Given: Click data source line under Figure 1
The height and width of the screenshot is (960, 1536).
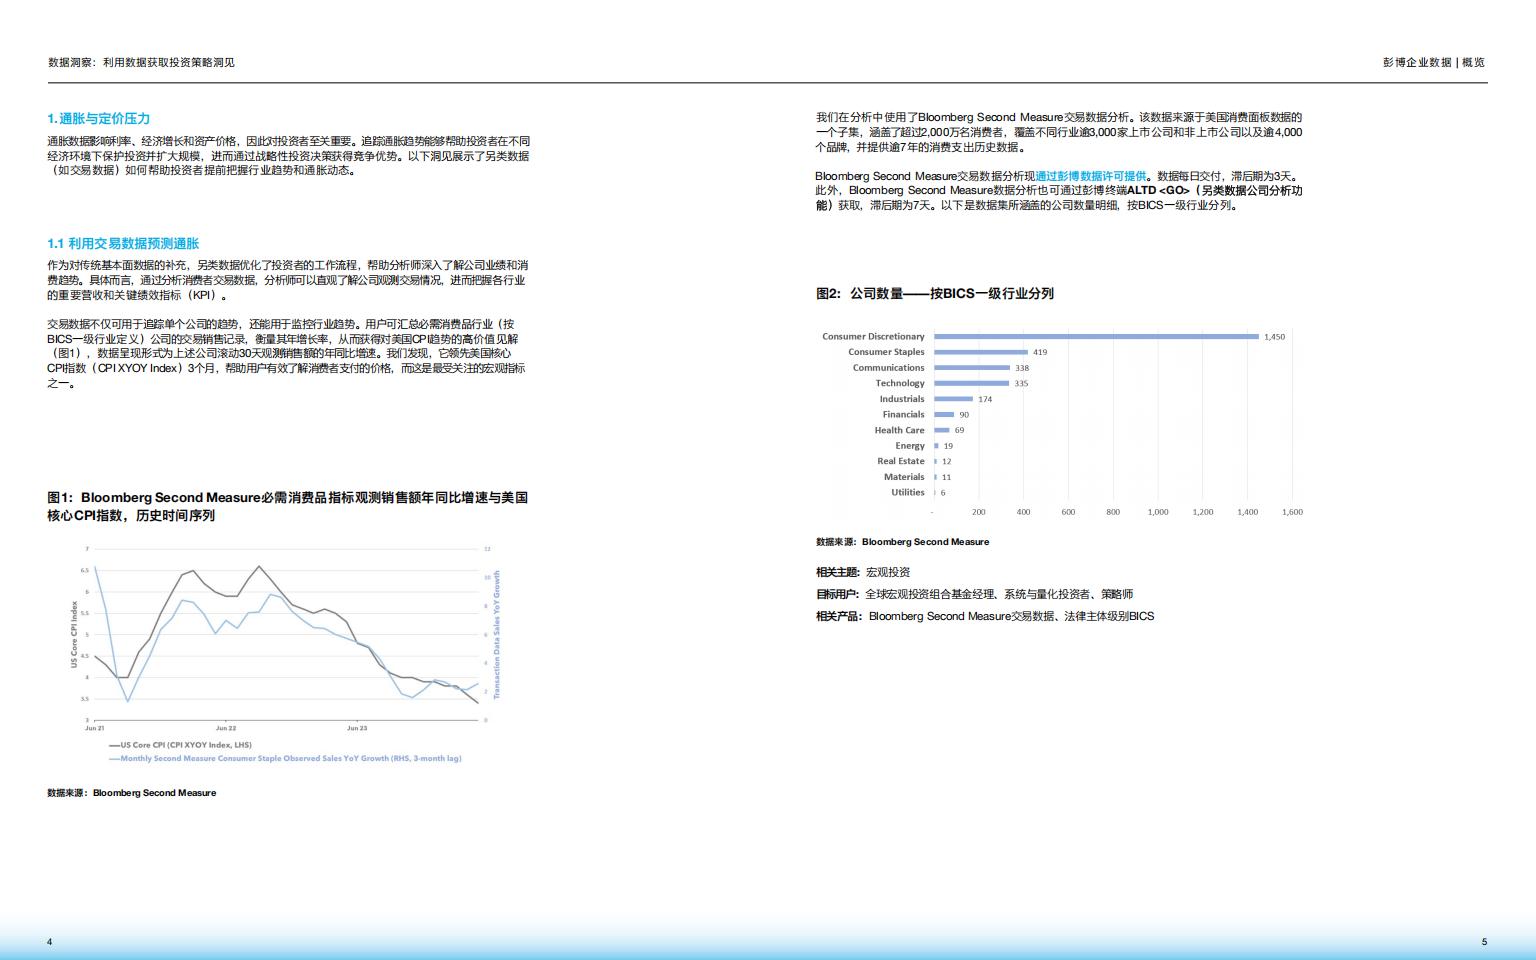Looking at the screenshot, I should click(131, 793).
